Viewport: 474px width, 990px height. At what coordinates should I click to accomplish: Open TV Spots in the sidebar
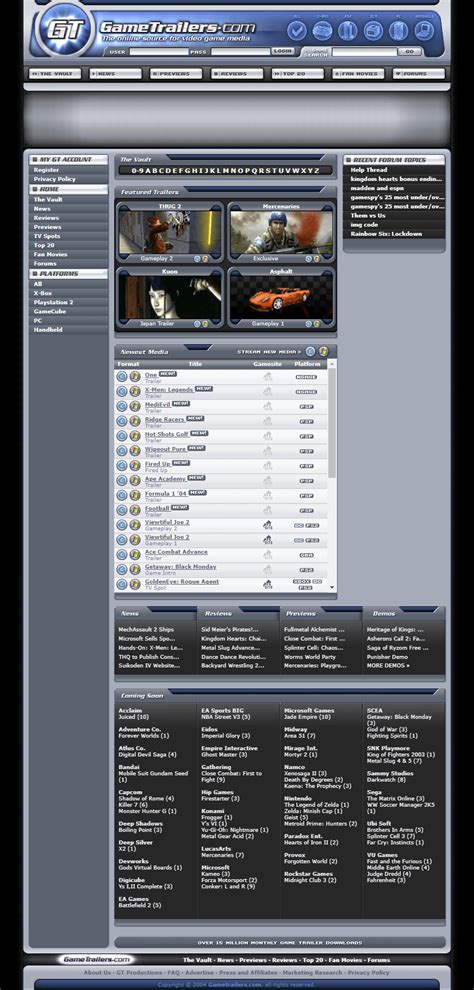tap(47, 236)
